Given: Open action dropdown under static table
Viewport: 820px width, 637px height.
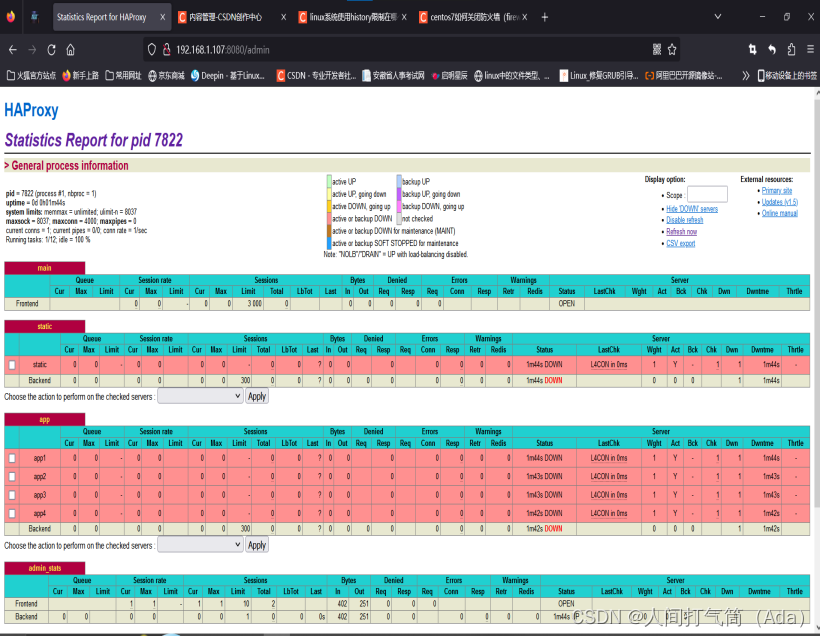Looking at the screenshot, I should pos(200,396).
